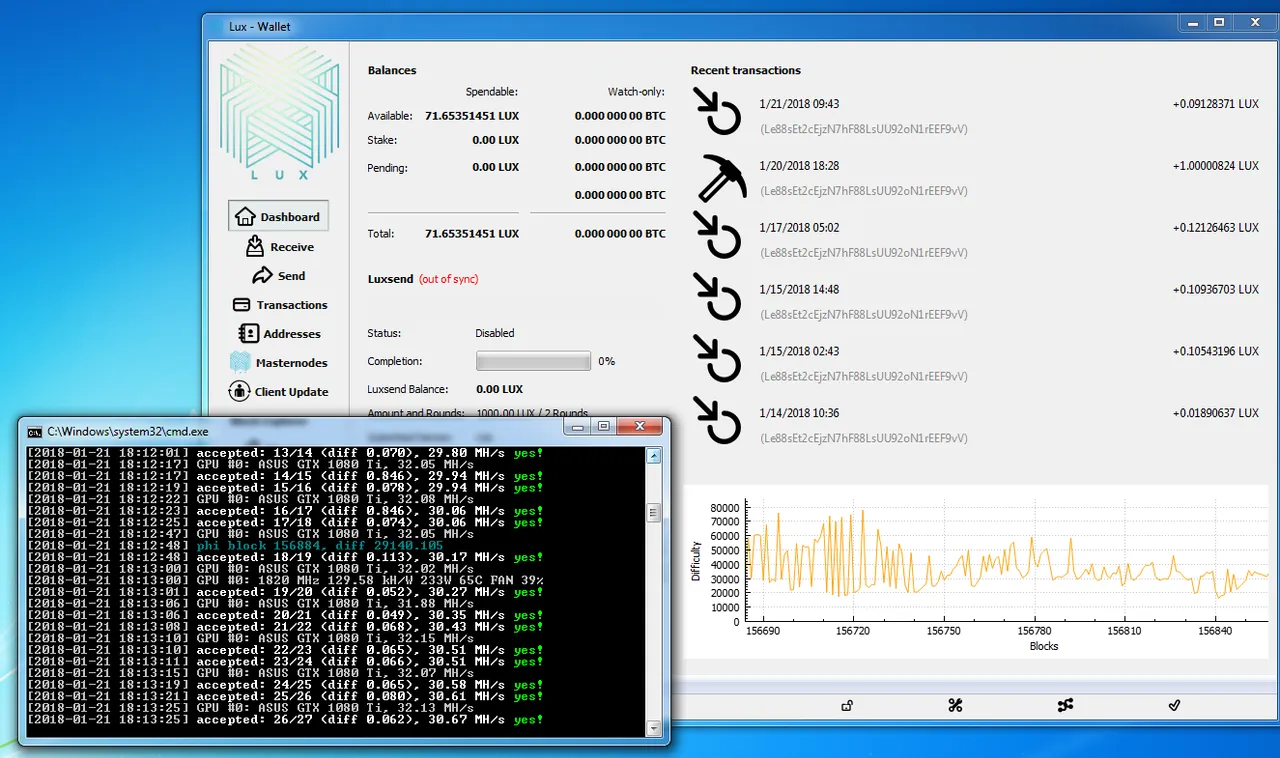Open Client Update in sidebar
1280x758 pixels.
pyautogui.click(x=279, y=392)
